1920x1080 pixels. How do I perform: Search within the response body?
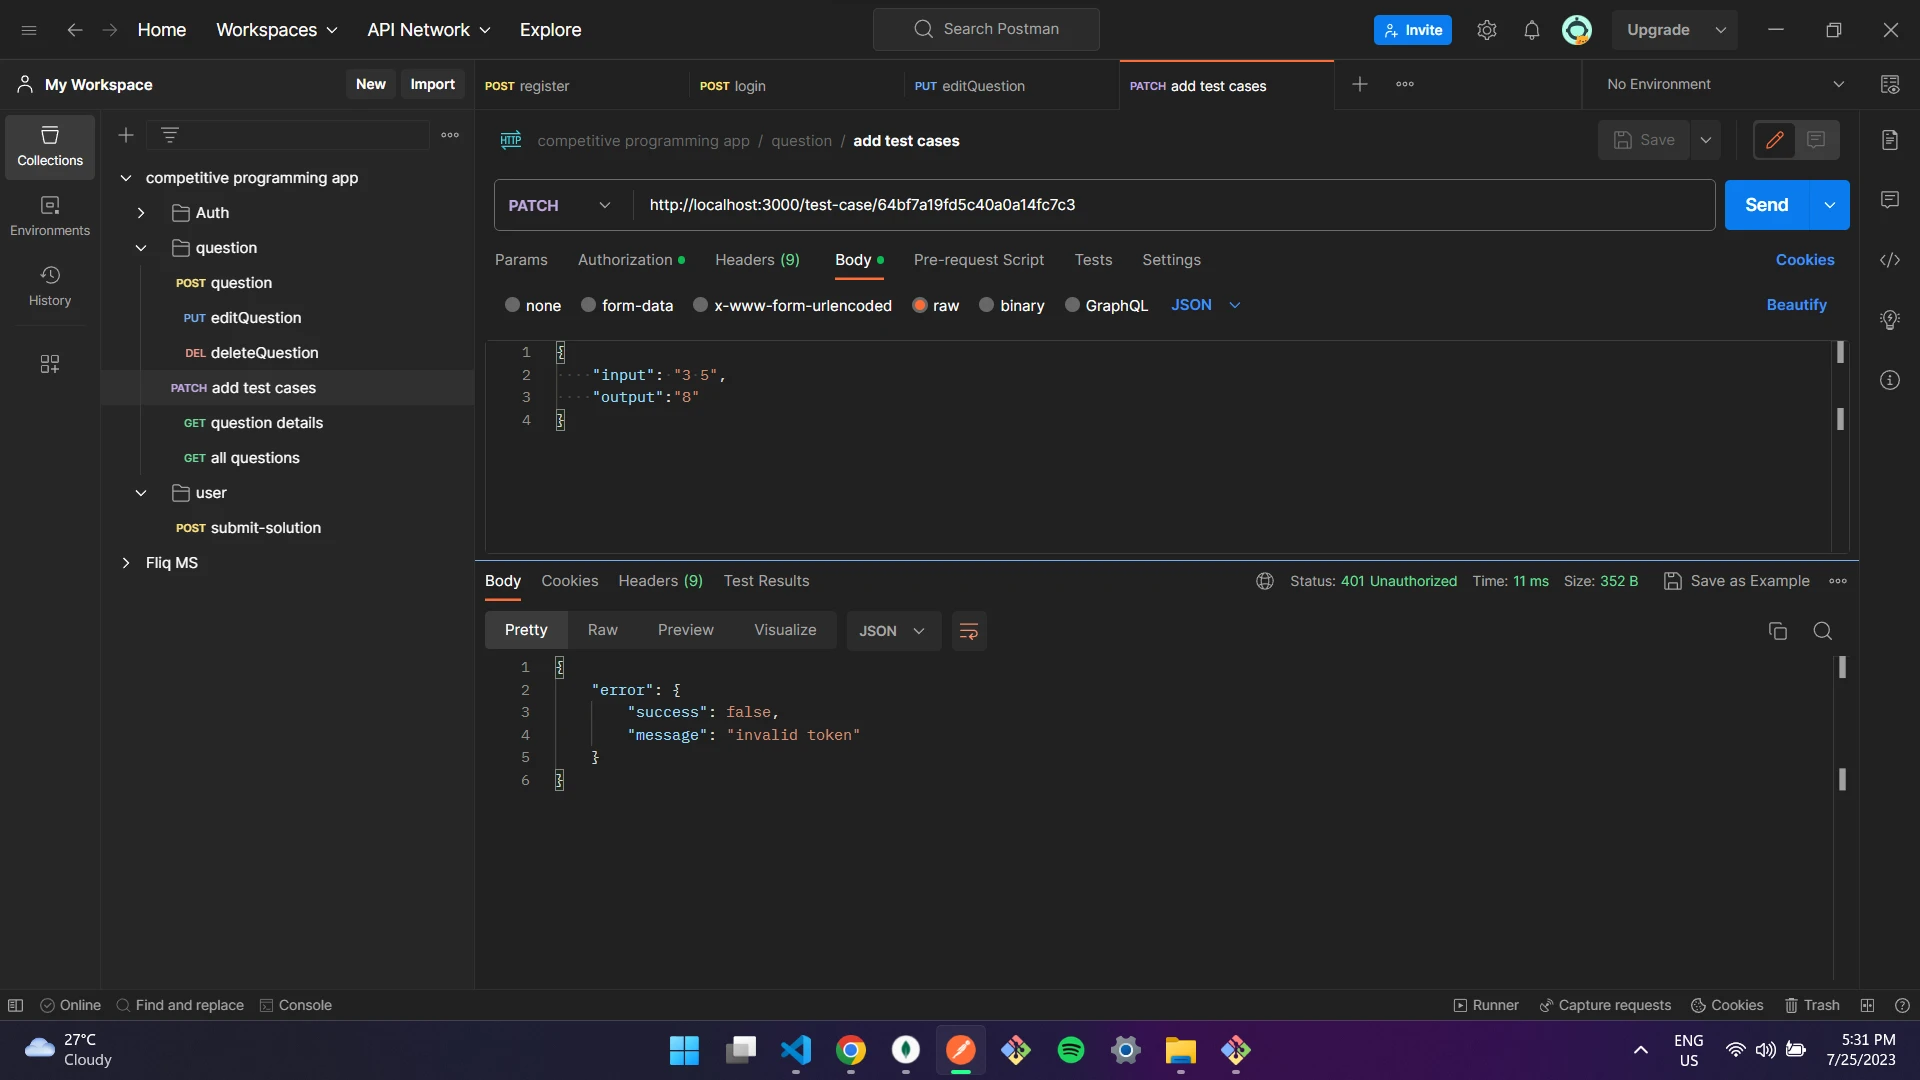(x=1823, y=631)
